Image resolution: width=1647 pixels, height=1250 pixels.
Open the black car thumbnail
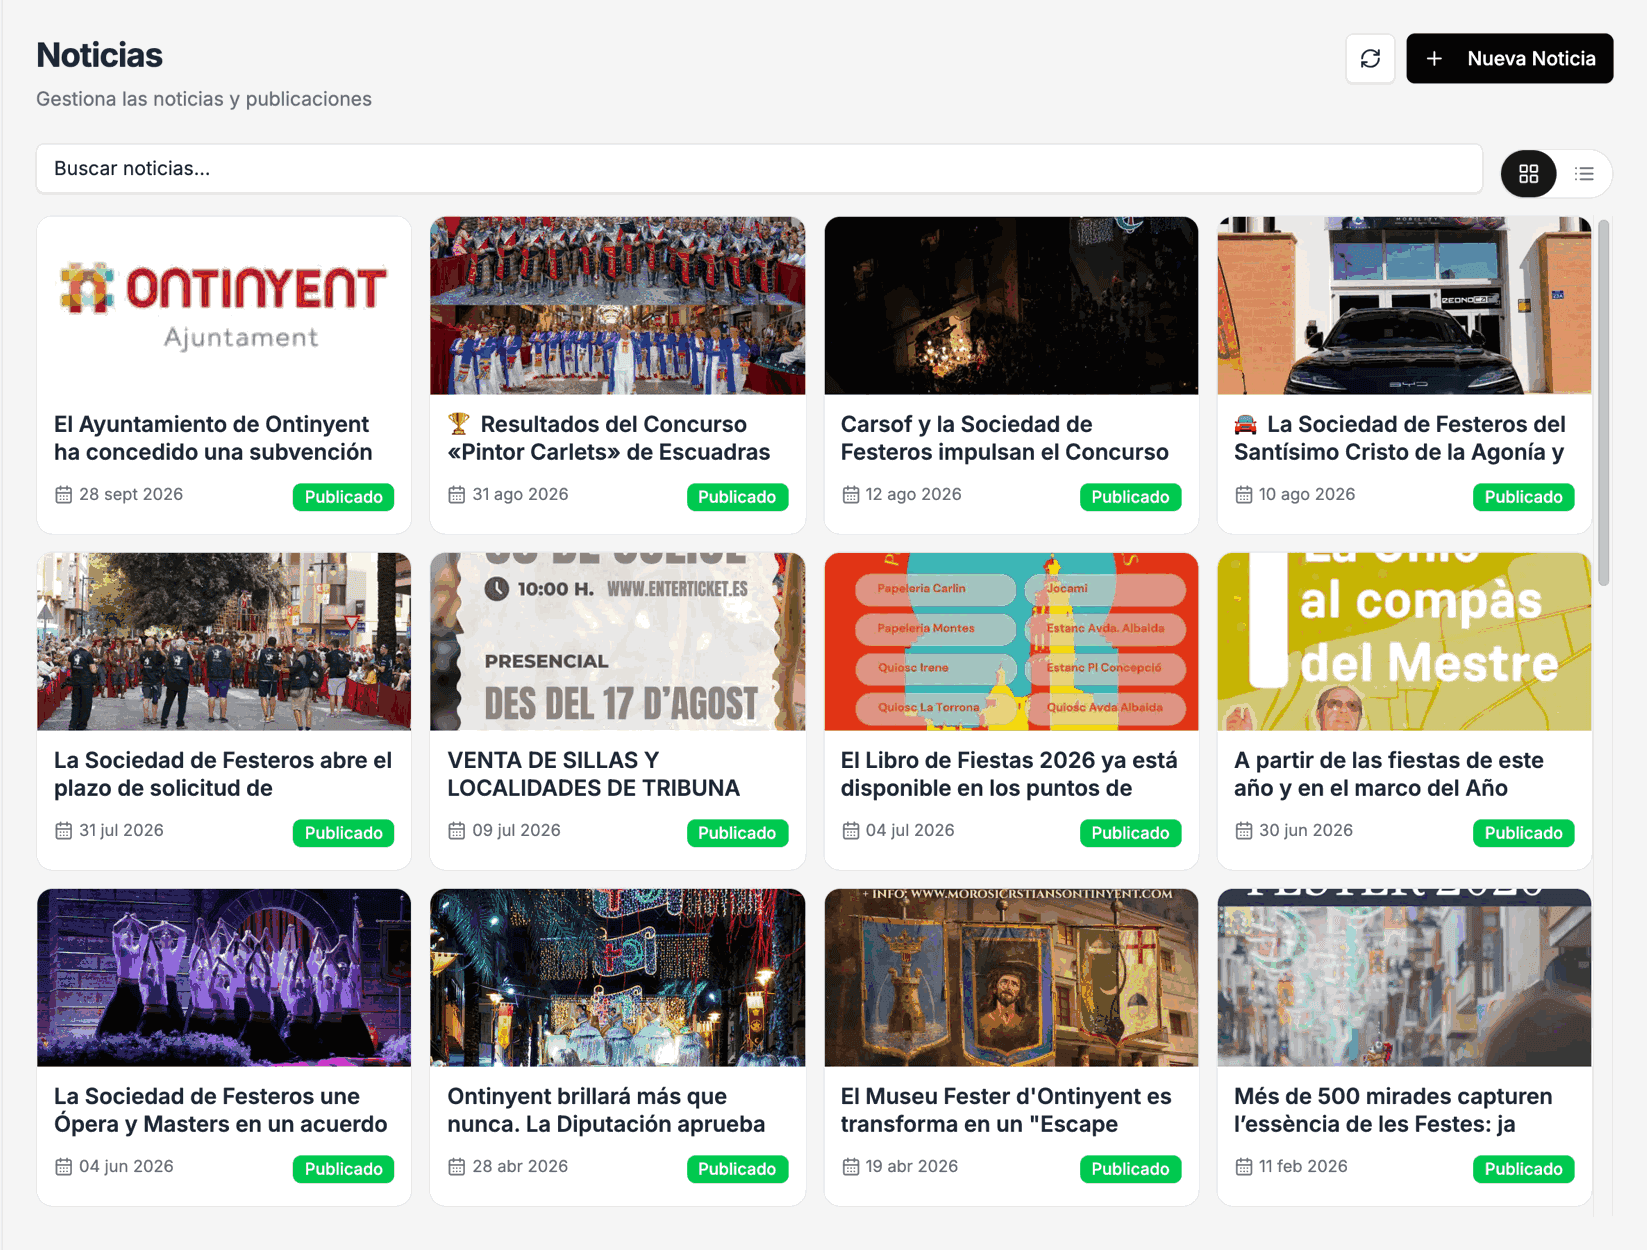1404,306
